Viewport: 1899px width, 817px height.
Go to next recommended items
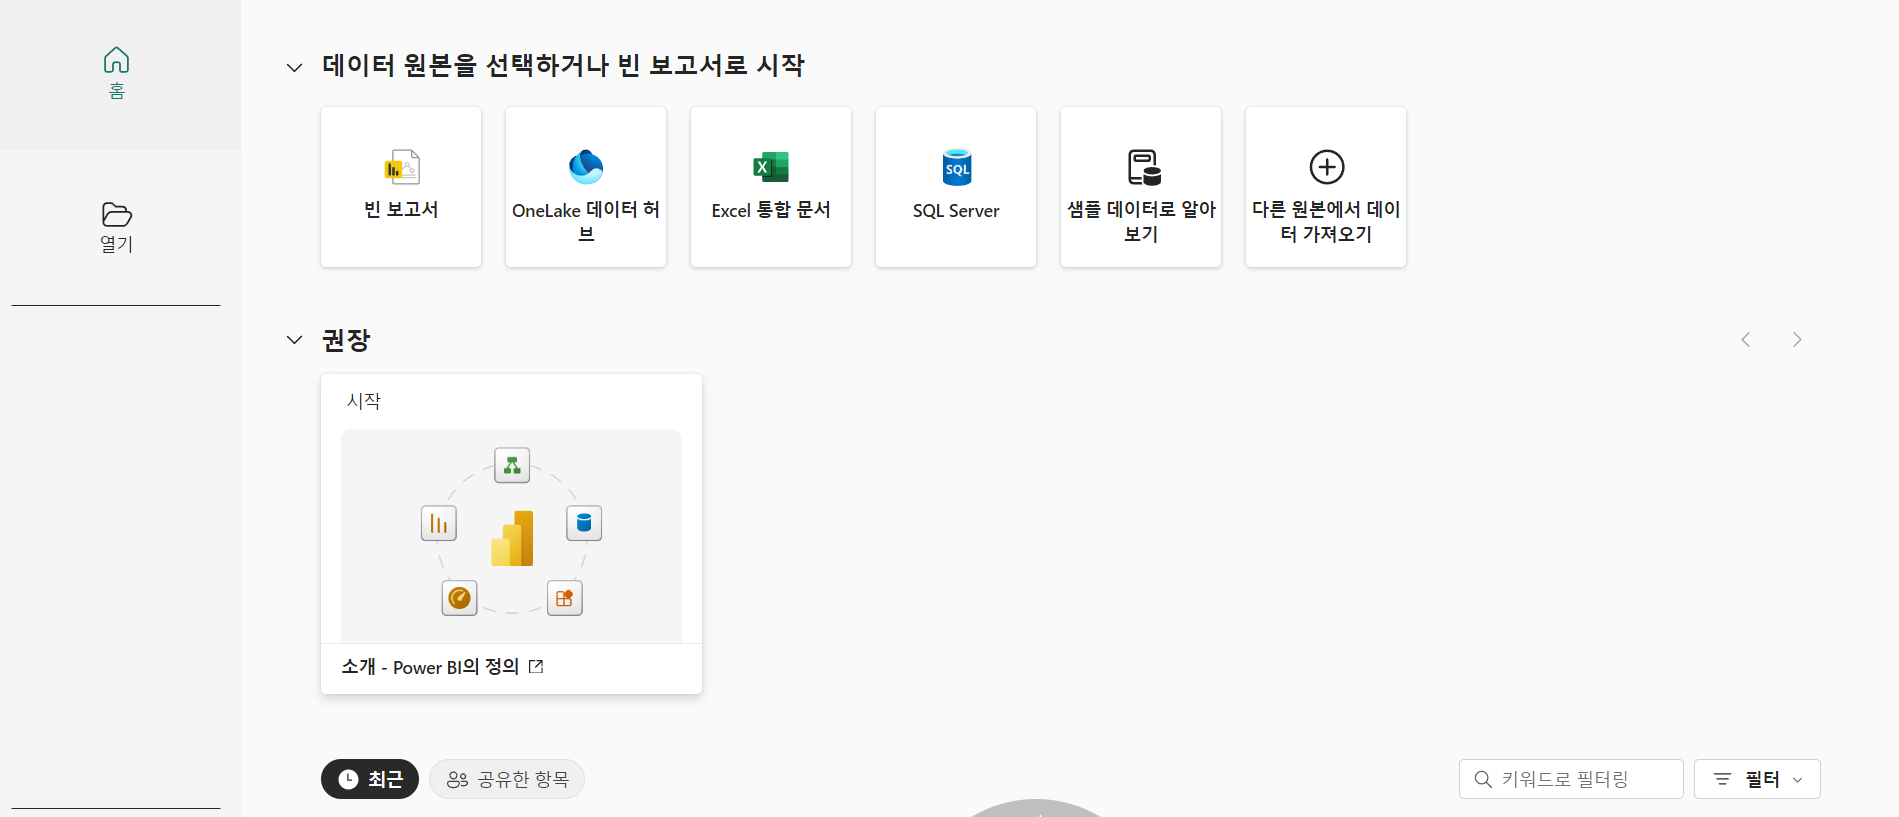pyautogui.click(x=1797, y=340)
